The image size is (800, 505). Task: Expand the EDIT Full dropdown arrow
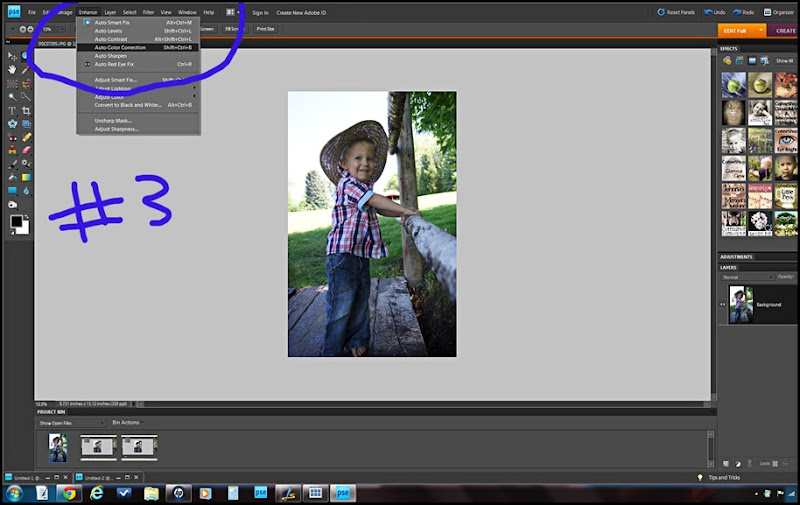tap(761, 30)
